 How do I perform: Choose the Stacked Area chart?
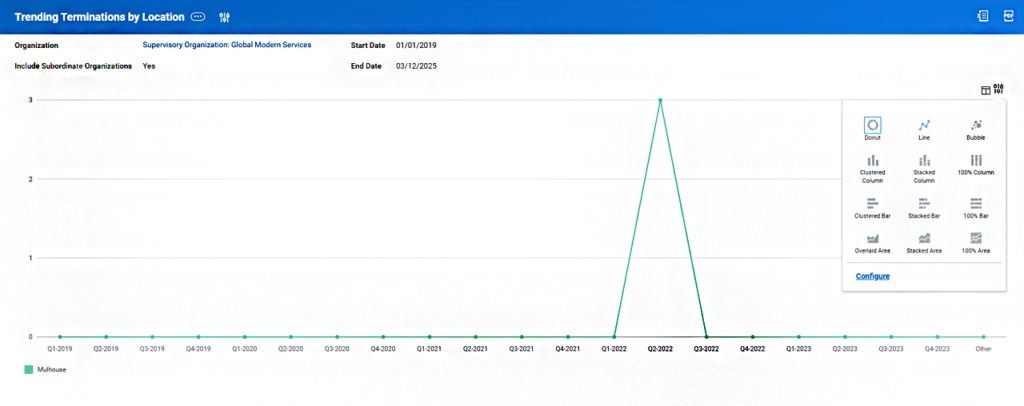924,243
